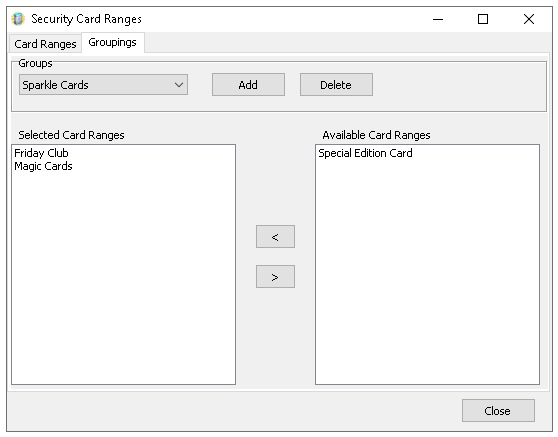This screenshot has height=437, width=558.
Task: Select Magic Cards in Selected Card Ranges
Action: click(43, 166)
